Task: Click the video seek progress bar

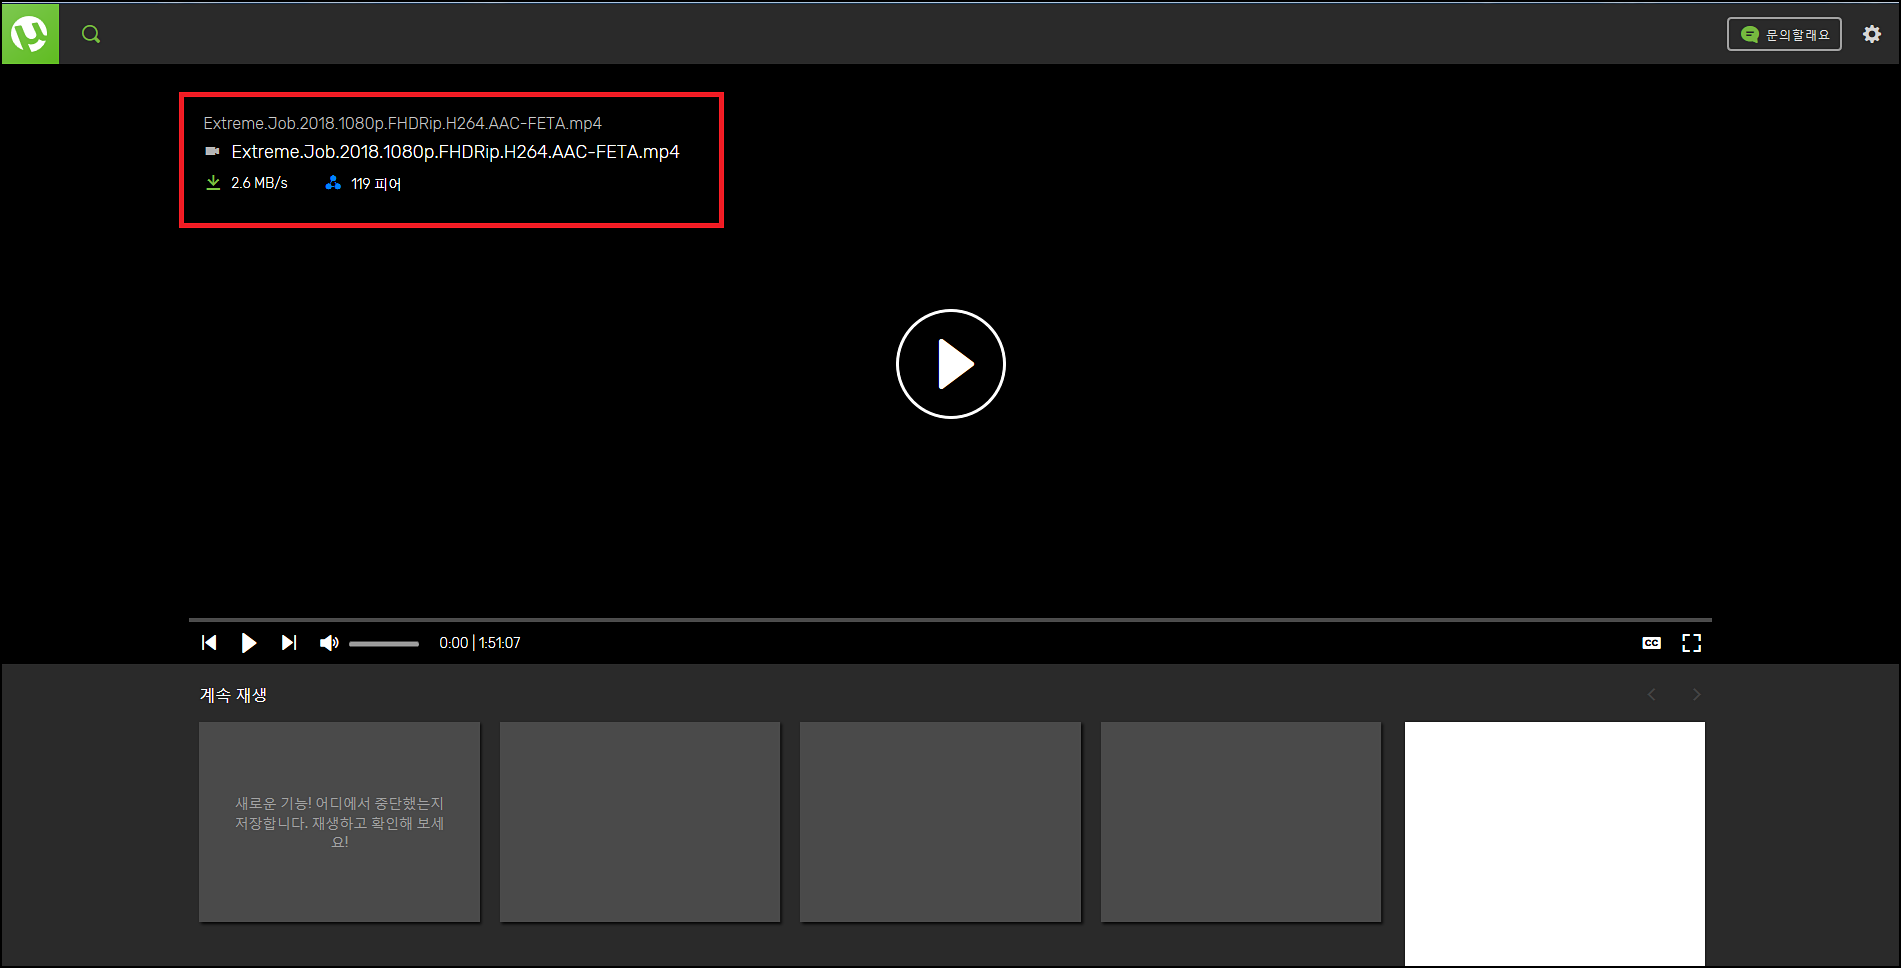Action: [950, 620]
